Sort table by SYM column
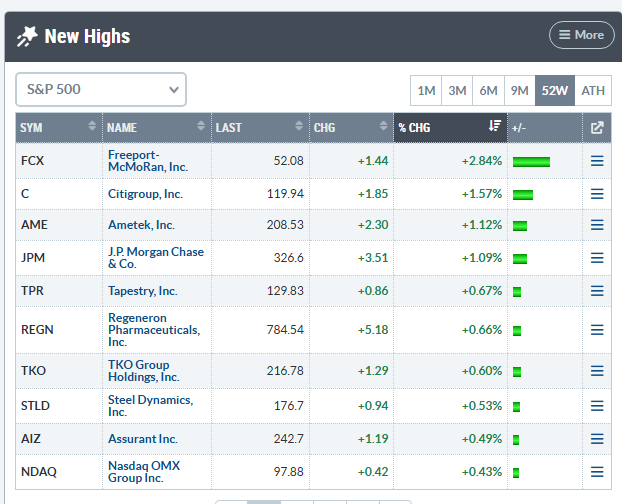The image size is (622, 504). 59,128
